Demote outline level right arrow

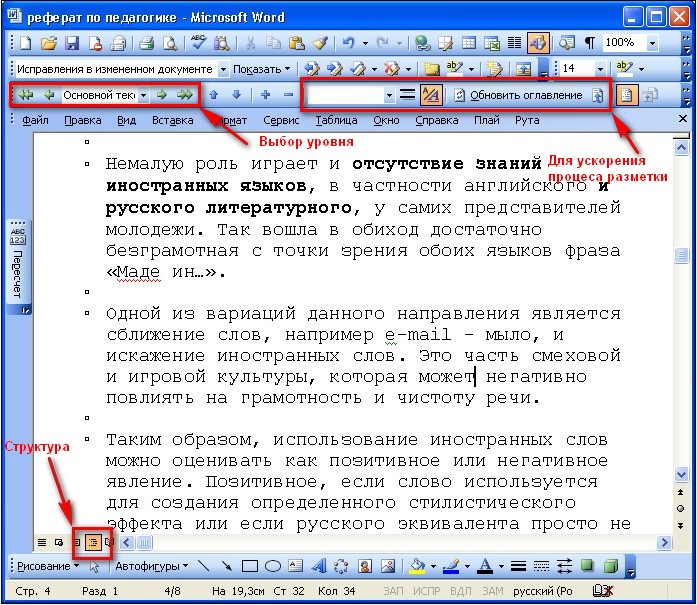[162, 95]
